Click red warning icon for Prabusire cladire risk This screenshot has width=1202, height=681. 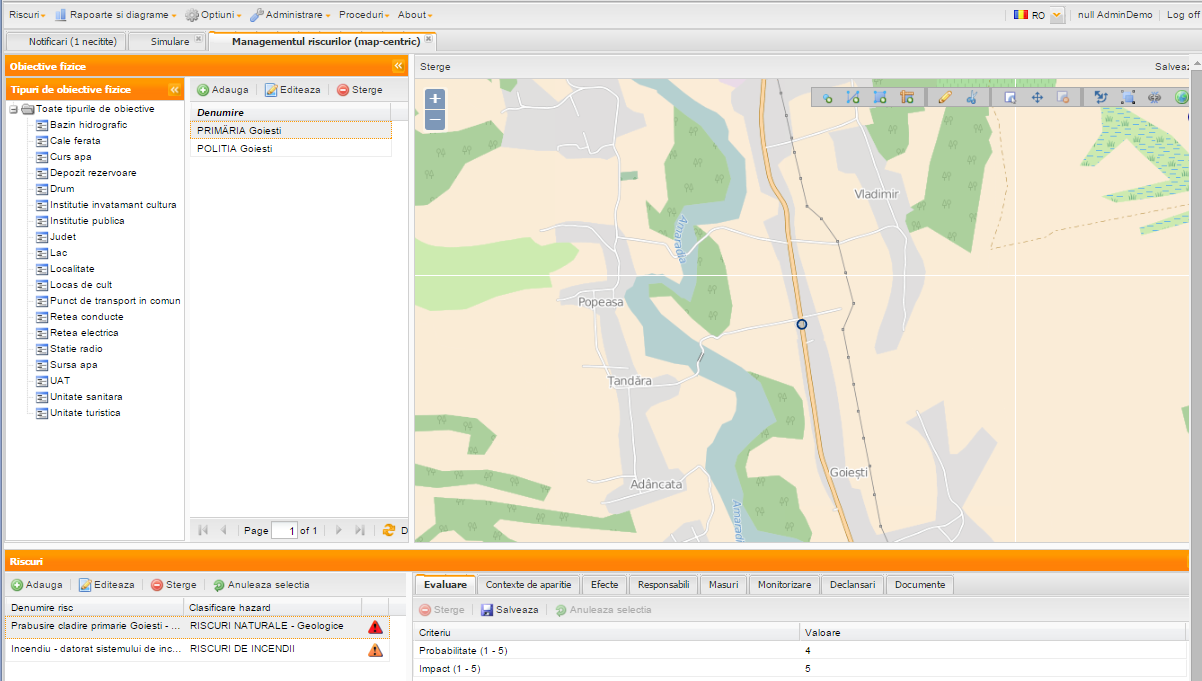click(x=375, y=627)
